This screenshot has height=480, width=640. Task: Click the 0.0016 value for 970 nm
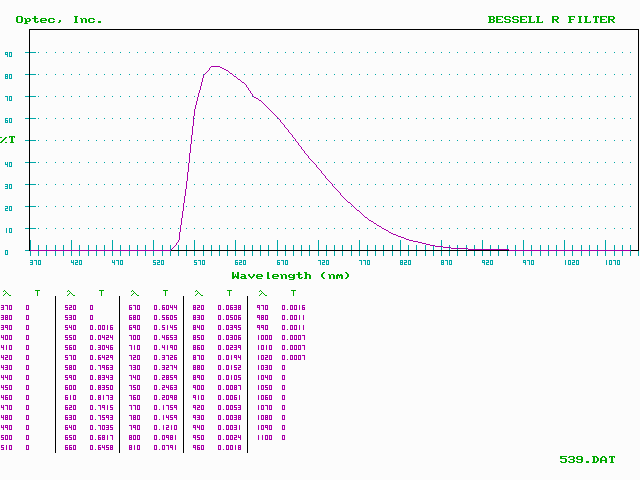click(293, 308)
